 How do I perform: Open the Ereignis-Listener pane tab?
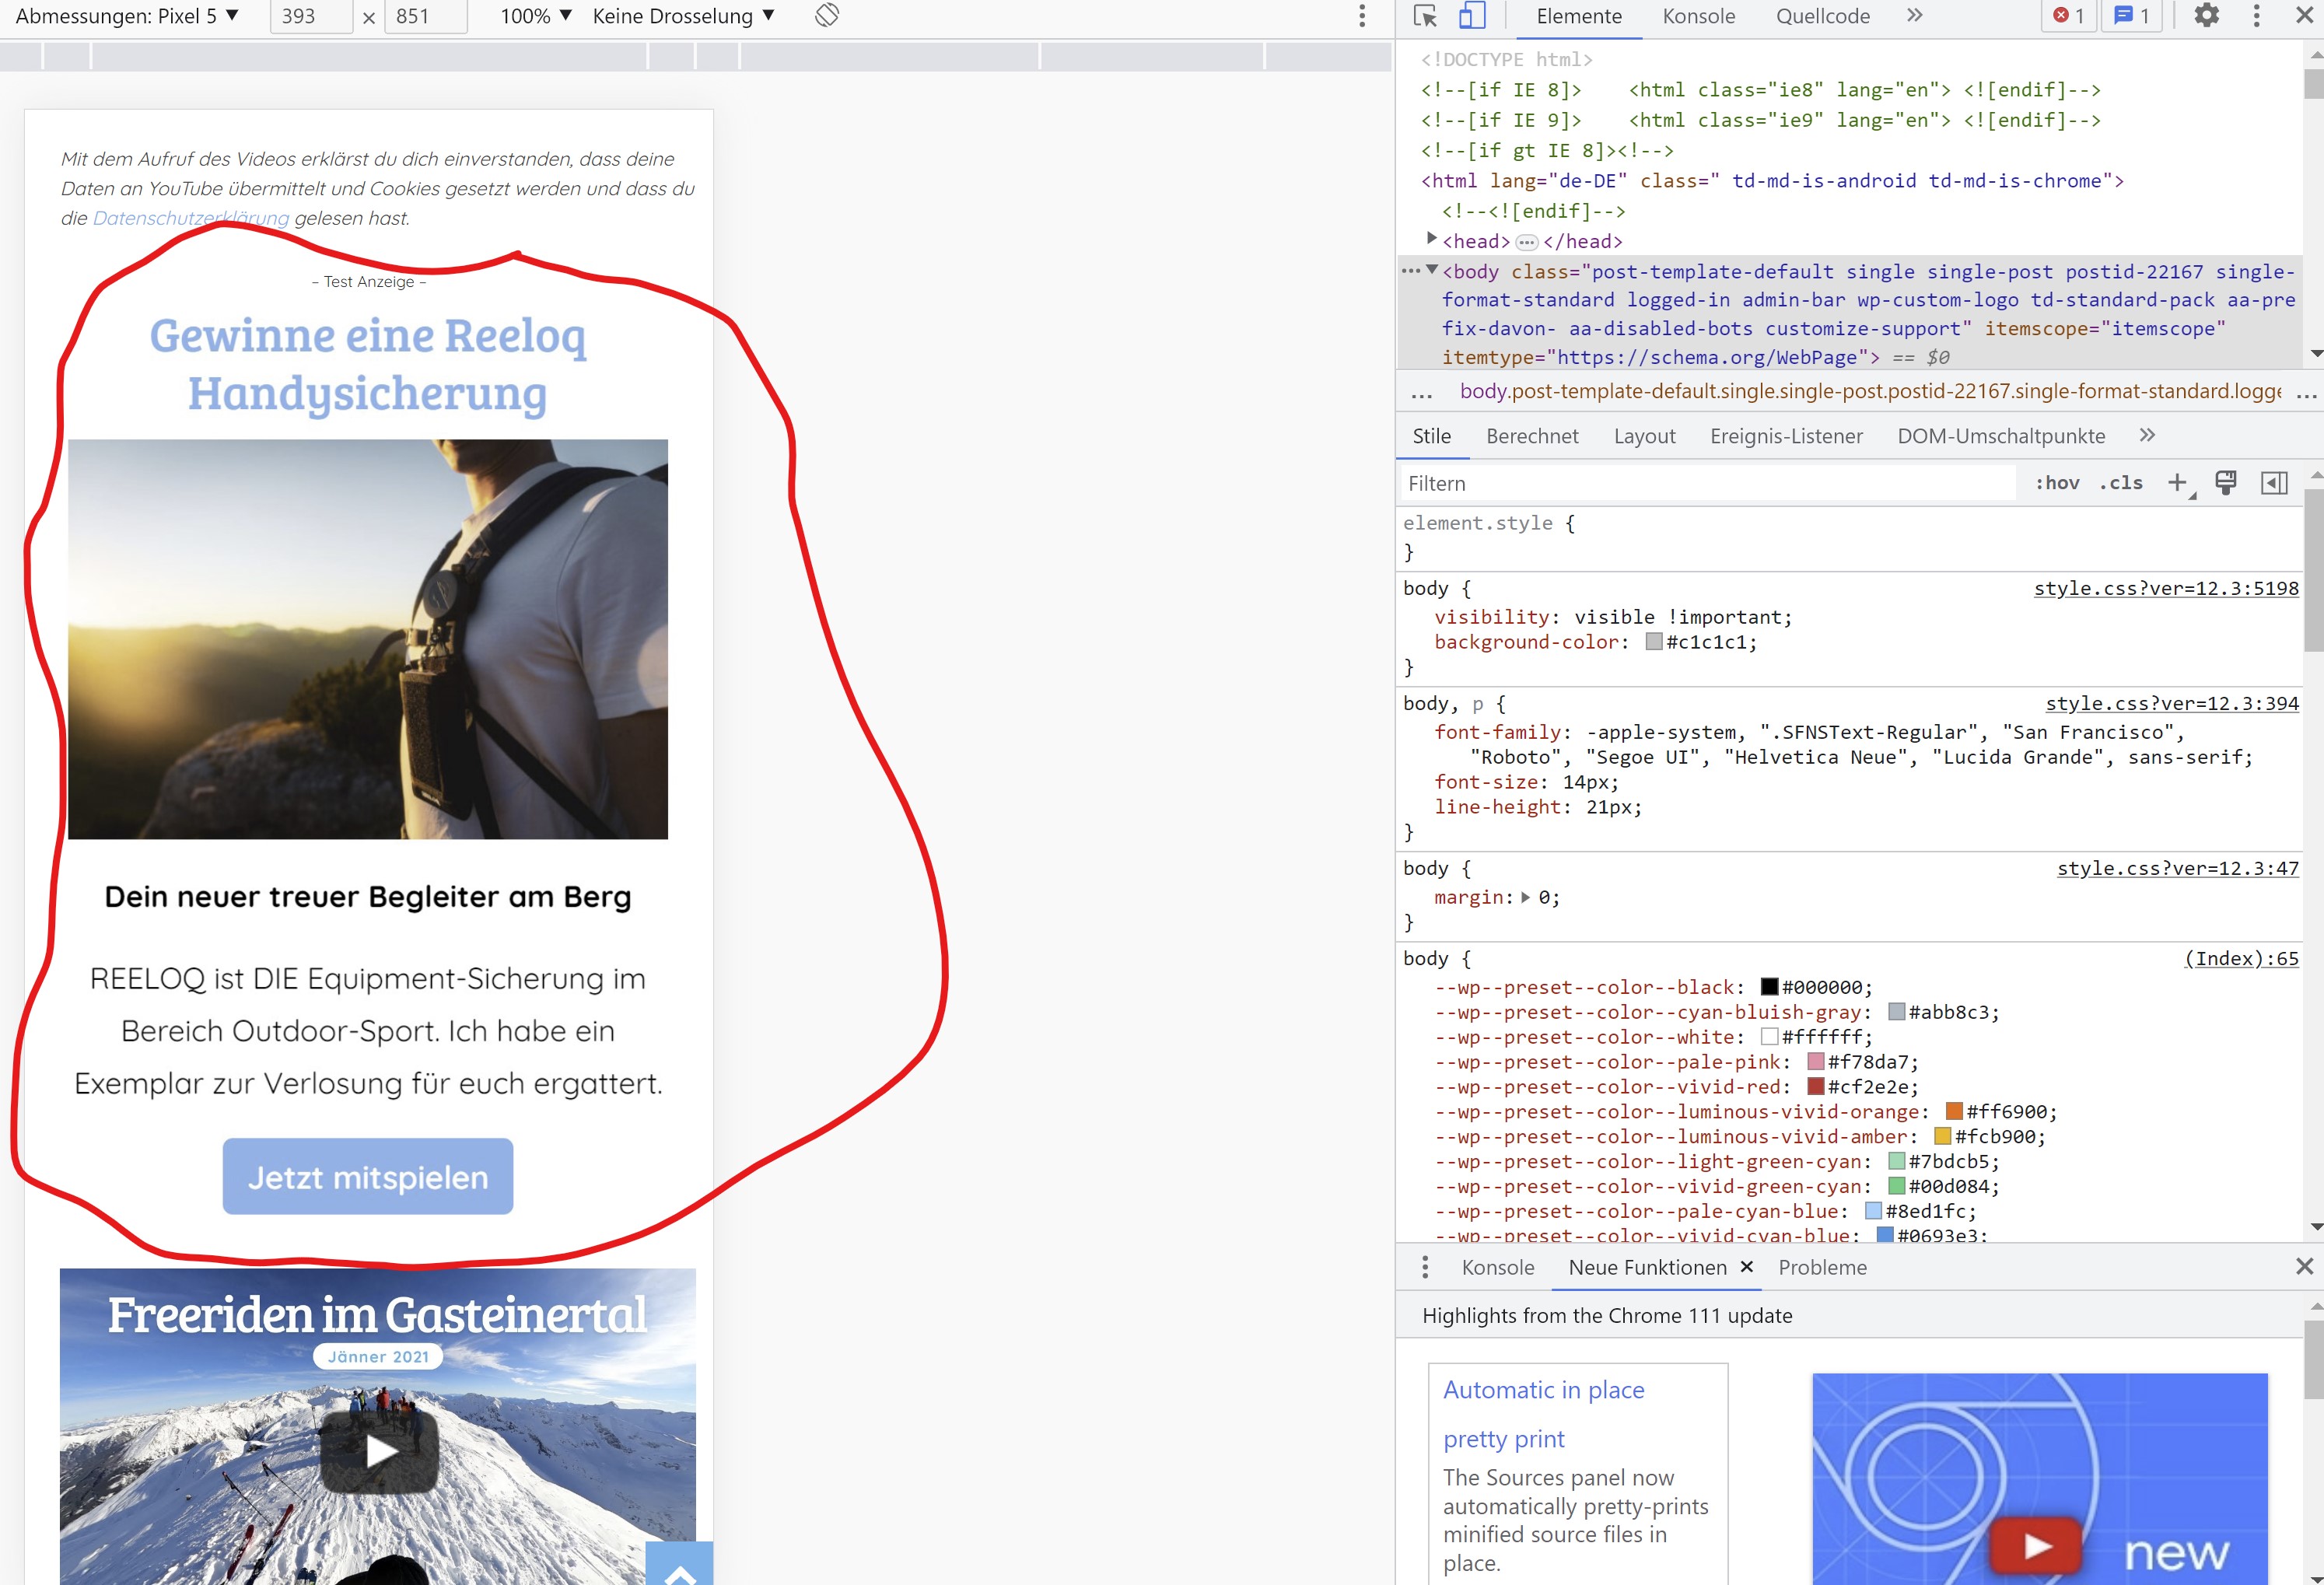point(1787,436)
